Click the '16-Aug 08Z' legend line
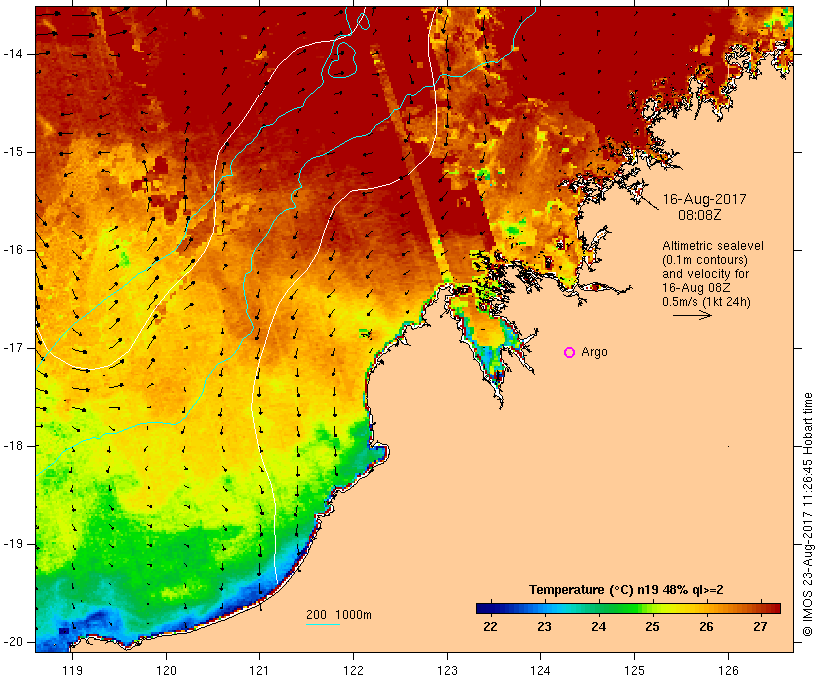This screenshot has width=820, height=680. [x=696, y=288]
